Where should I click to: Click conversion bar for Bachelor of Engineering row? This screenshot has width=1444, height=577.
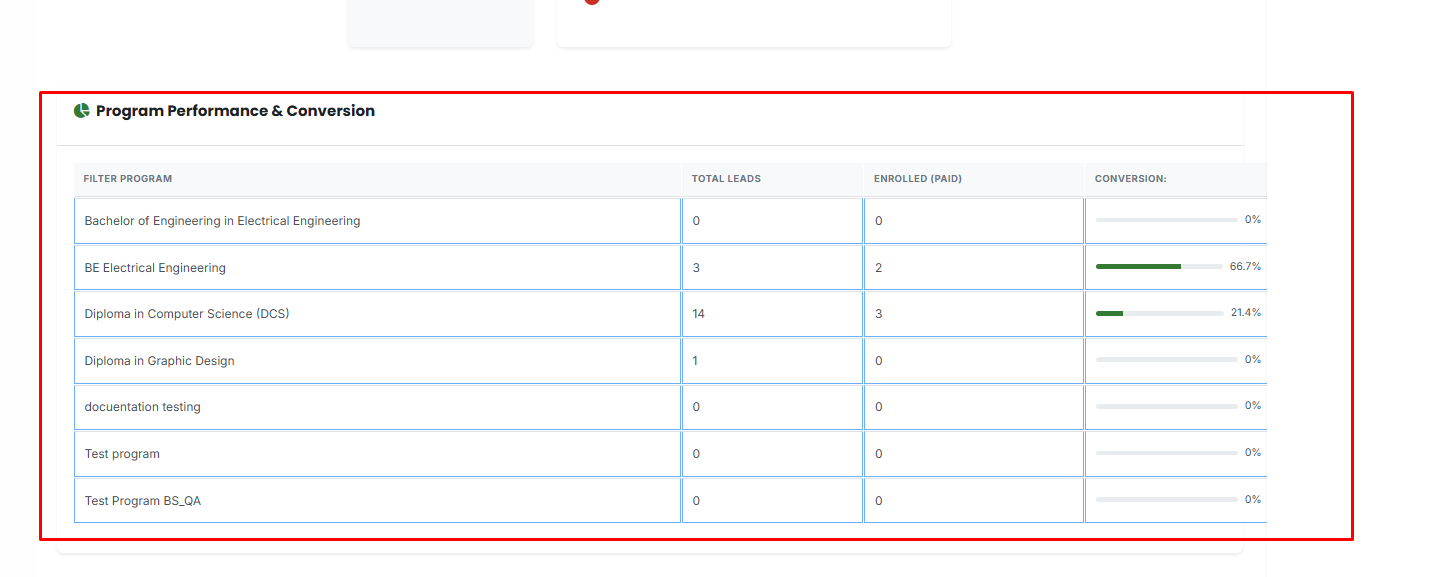(x=1167, y=220)
